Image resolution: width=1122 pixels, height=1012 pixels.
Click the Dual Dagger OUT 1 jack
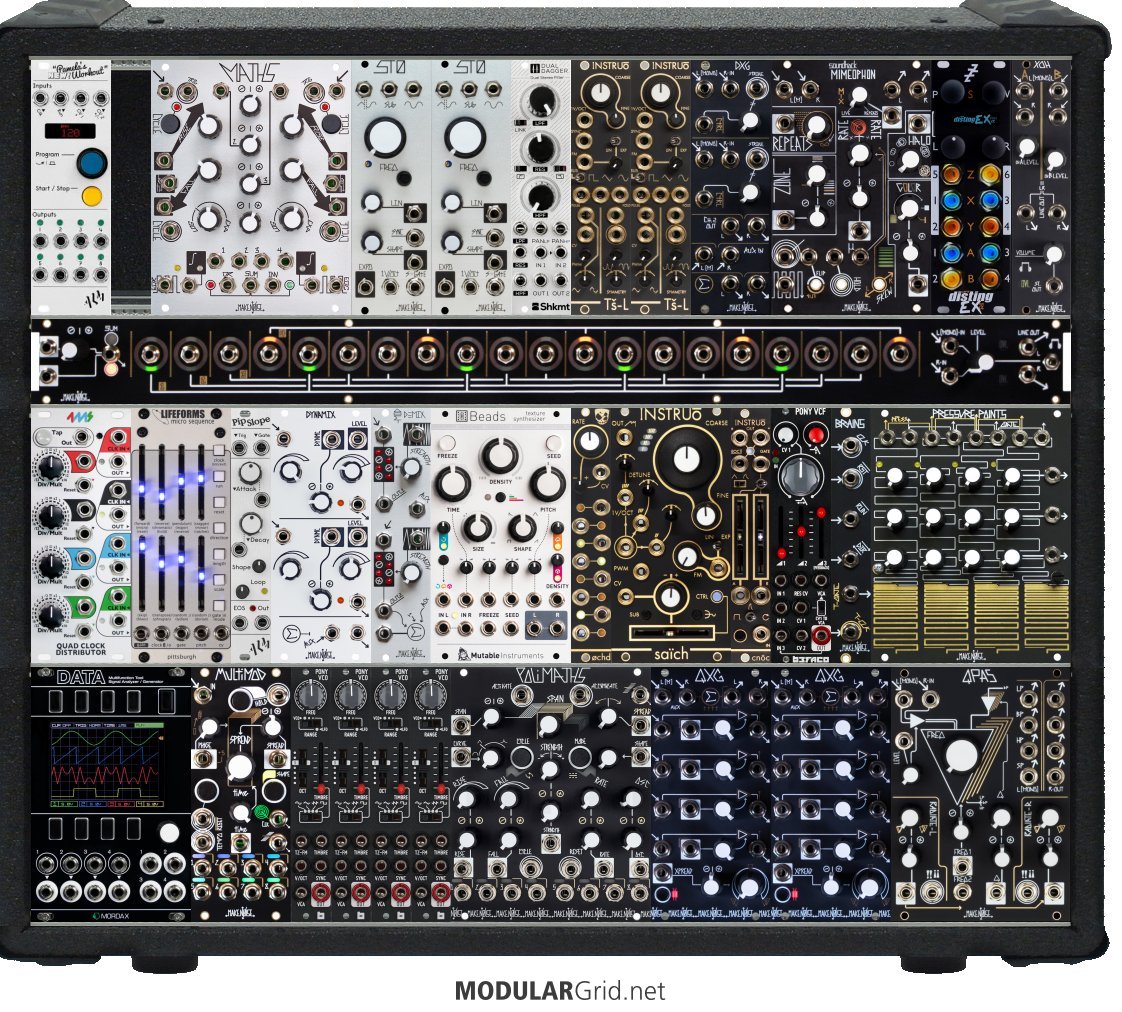tap(541, 283)
